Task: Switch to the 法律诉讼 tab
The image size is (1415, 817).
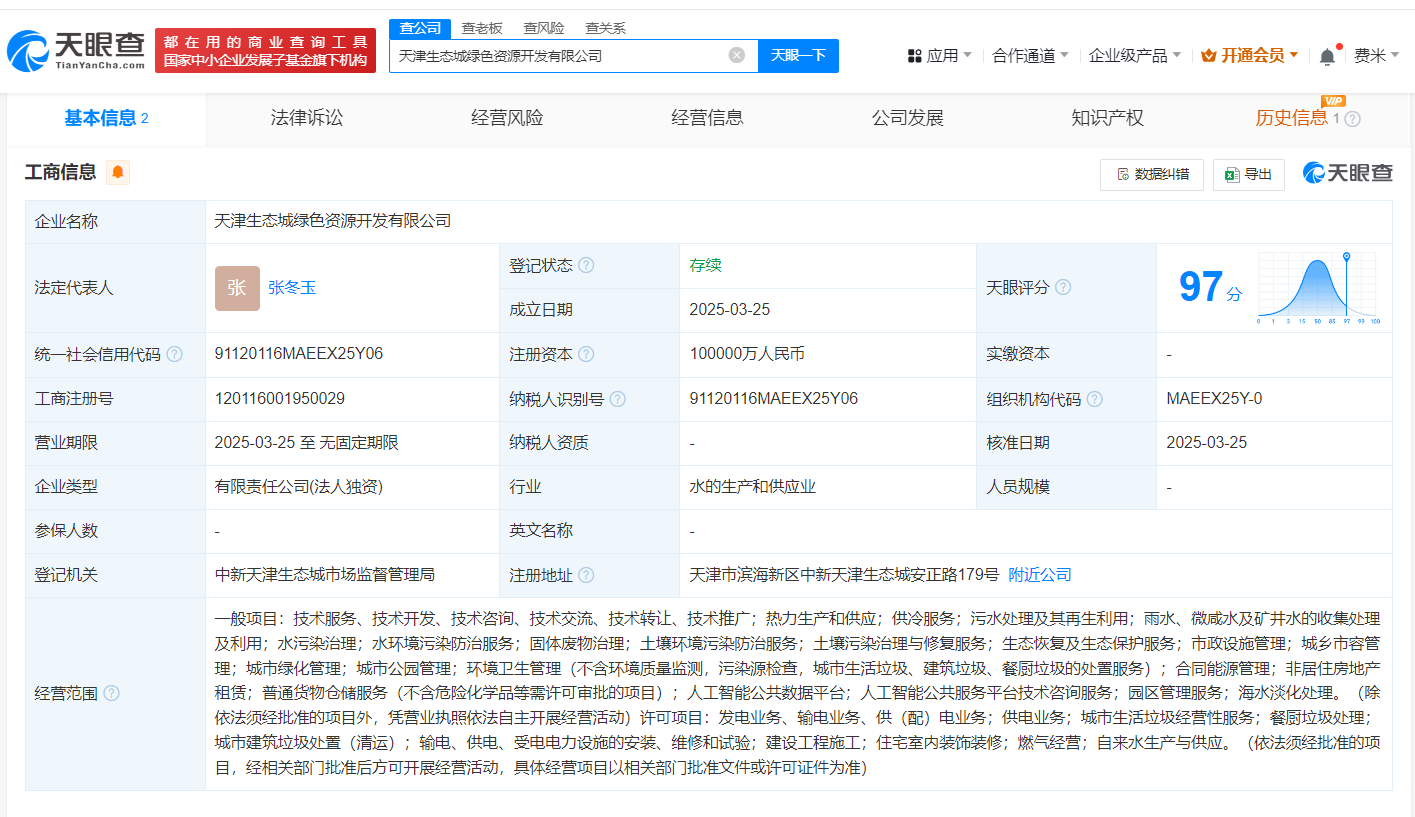Action: (x=306, y=118)
